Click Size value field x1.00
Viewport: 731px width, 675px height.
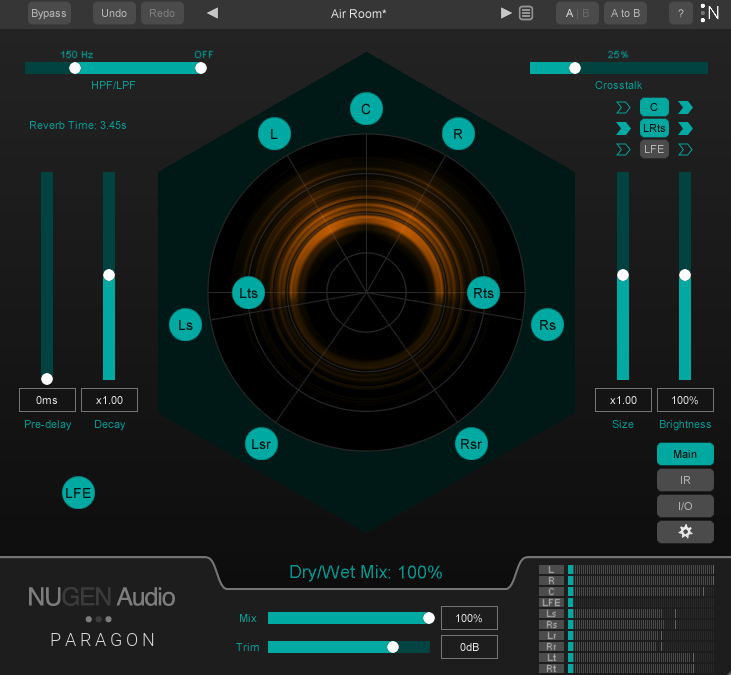click(623, 400)
